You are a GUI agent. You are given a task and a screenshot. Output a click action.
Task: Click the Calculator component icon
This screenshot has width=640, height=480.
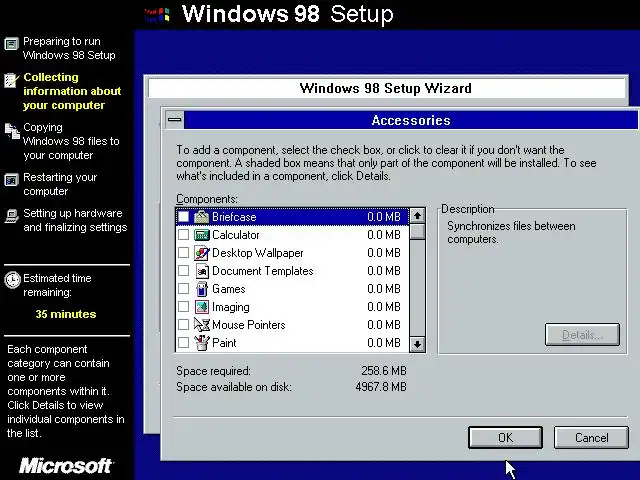[x=201, y=235]
